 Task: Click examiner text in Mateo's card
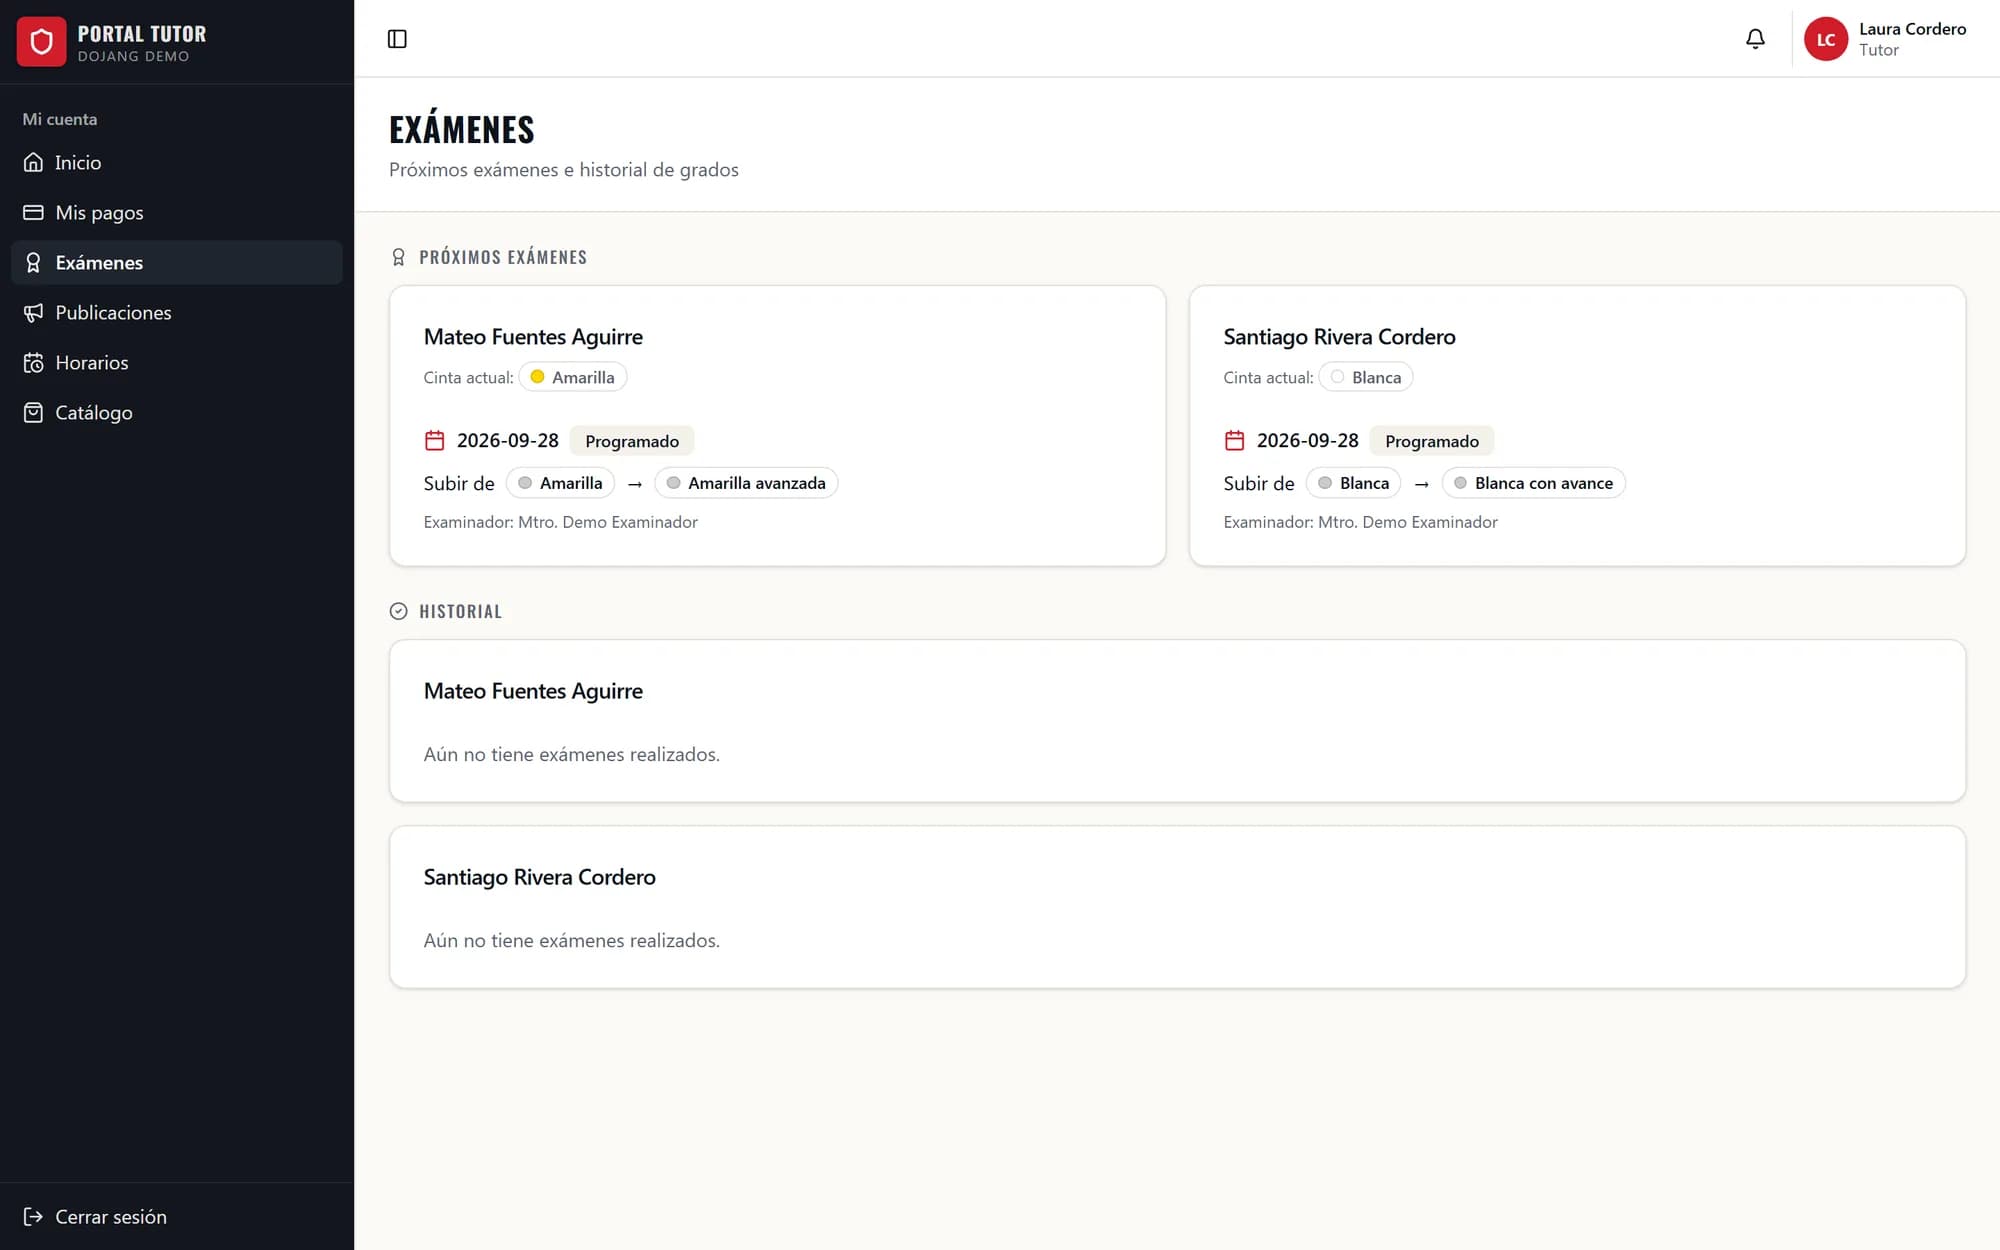coord(561,522)
